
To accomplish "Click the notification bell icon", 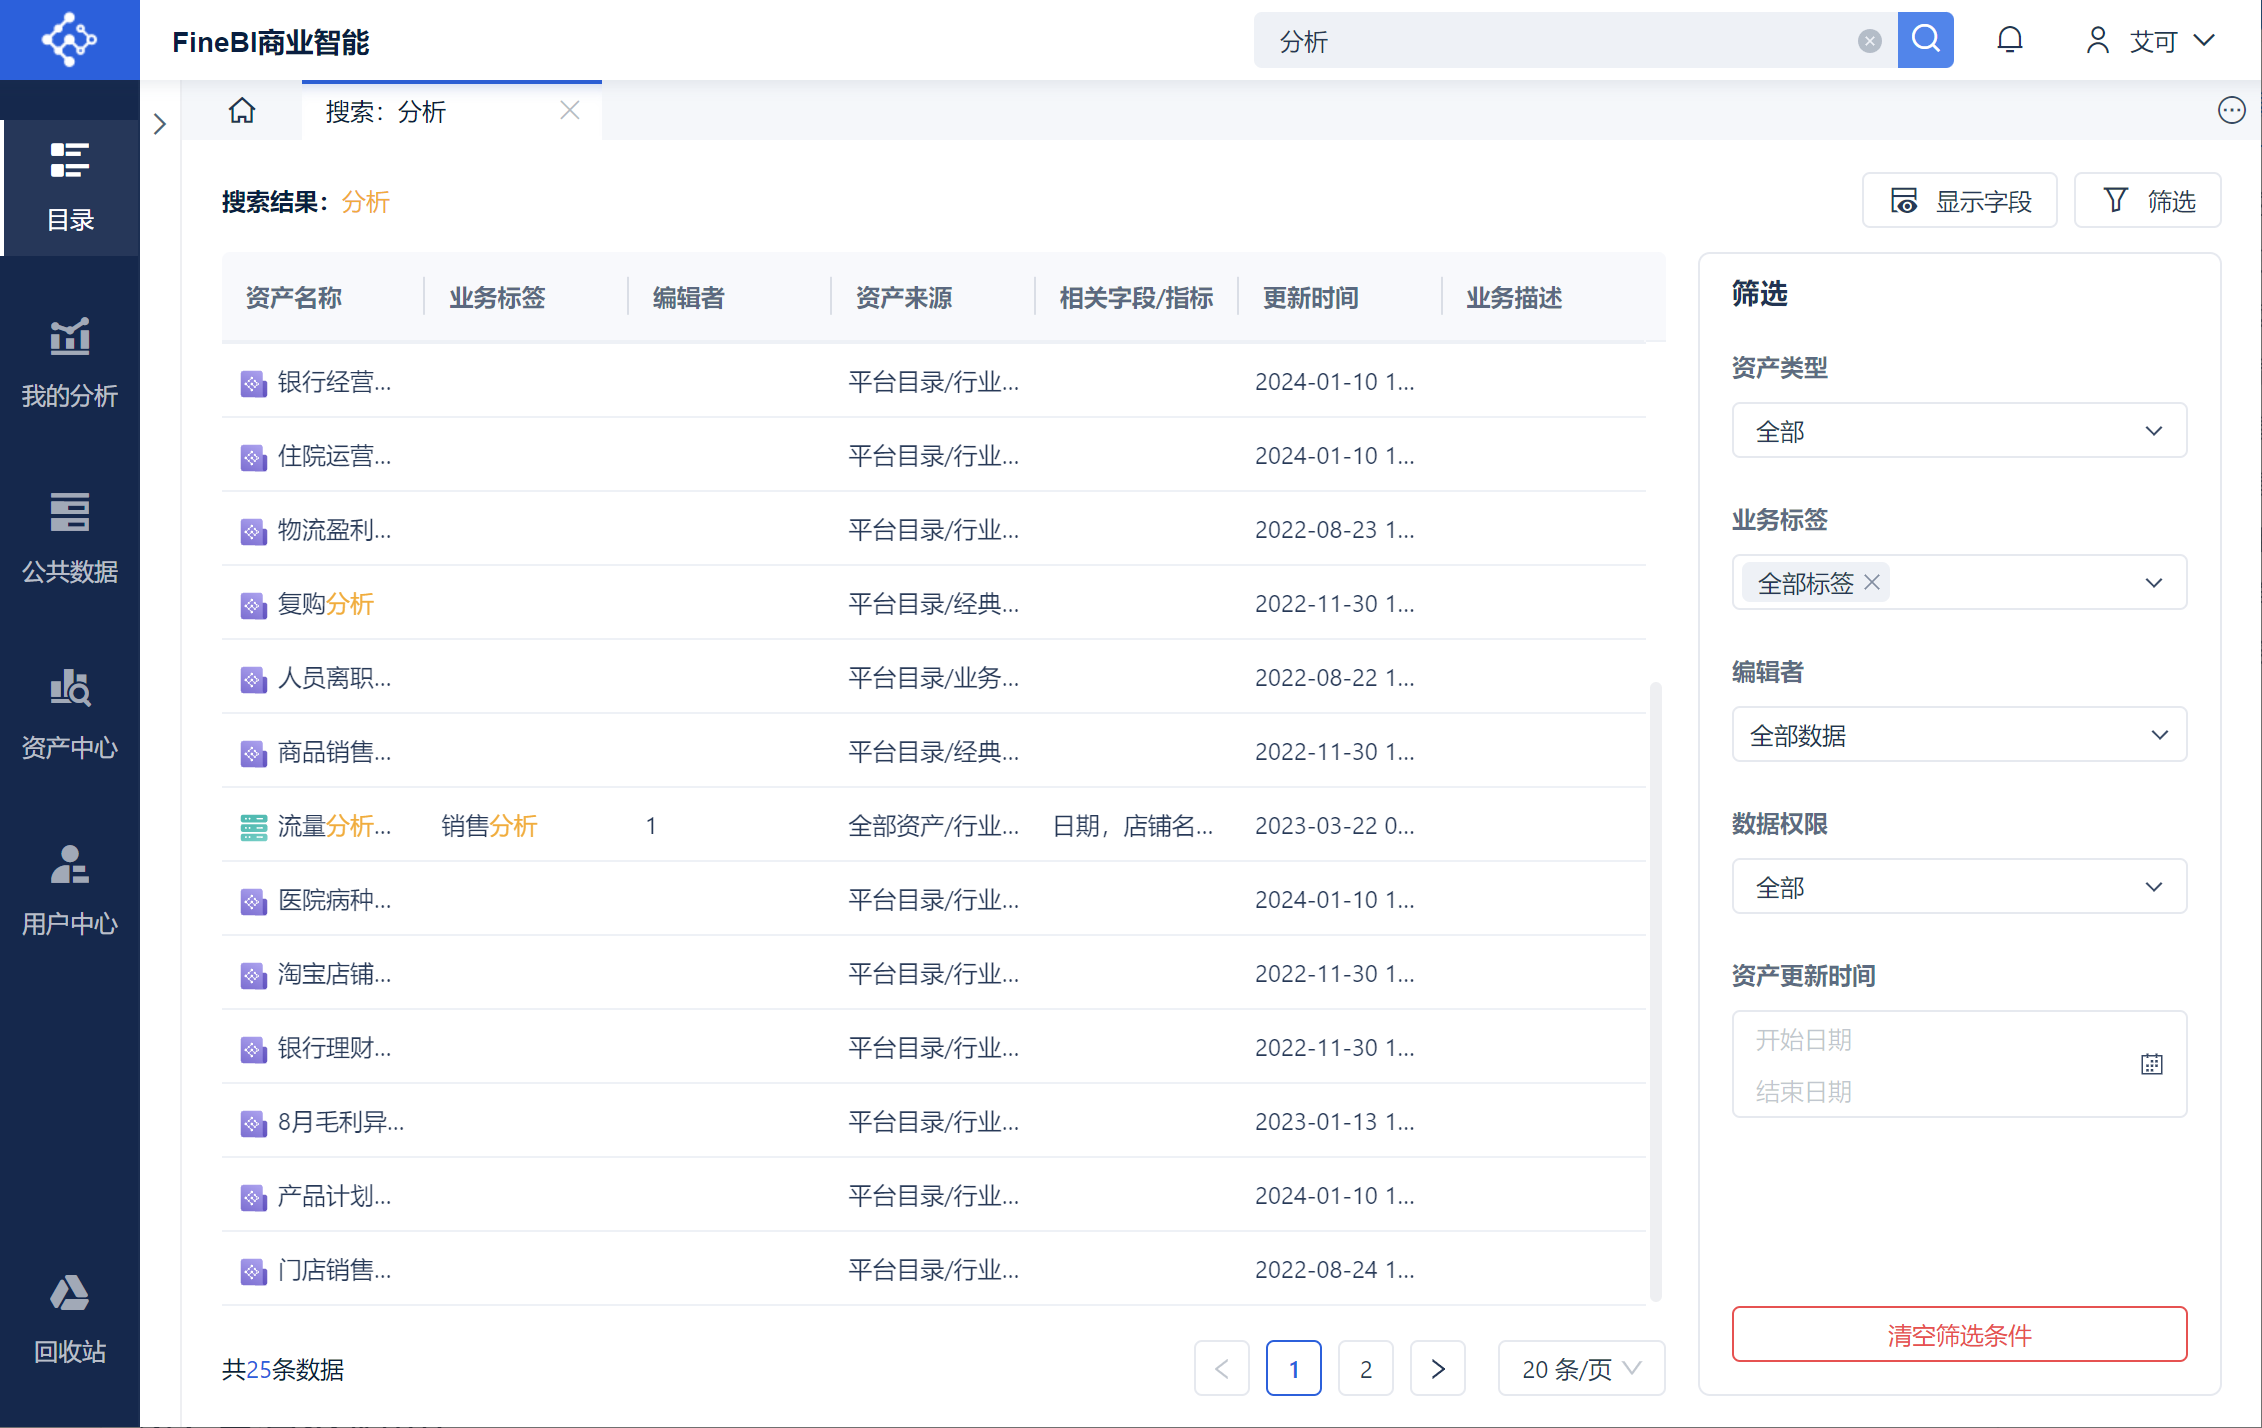I will 2009,41.
